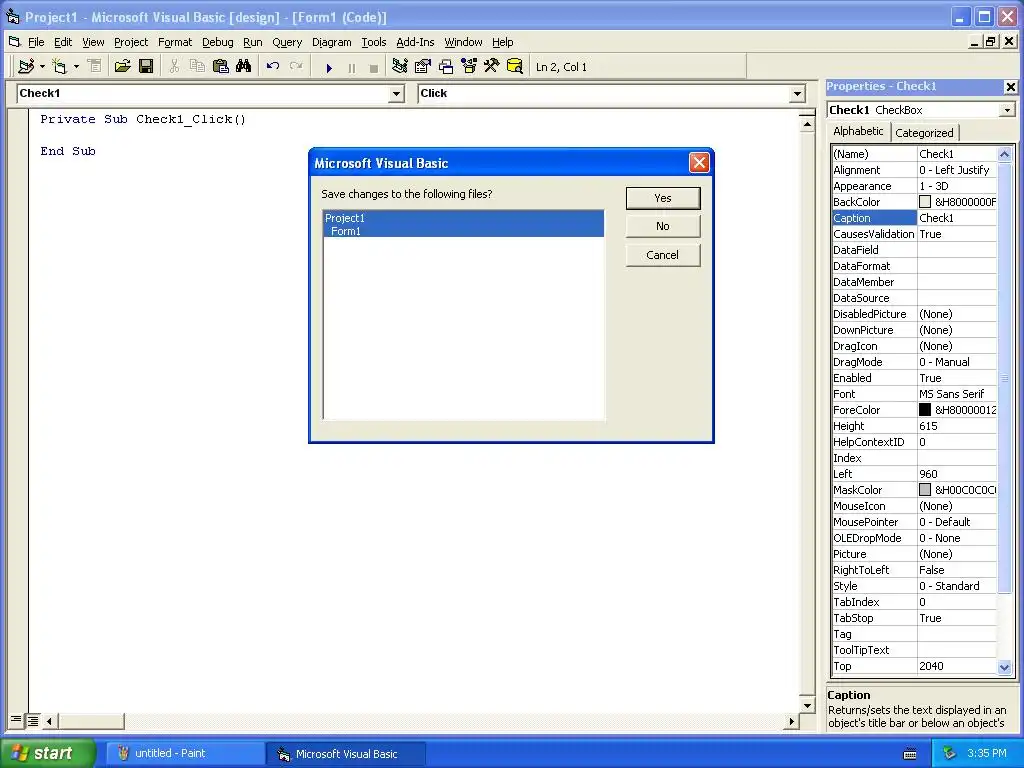
Task: Click Yes to save changes
Action: tap(663, 198)
